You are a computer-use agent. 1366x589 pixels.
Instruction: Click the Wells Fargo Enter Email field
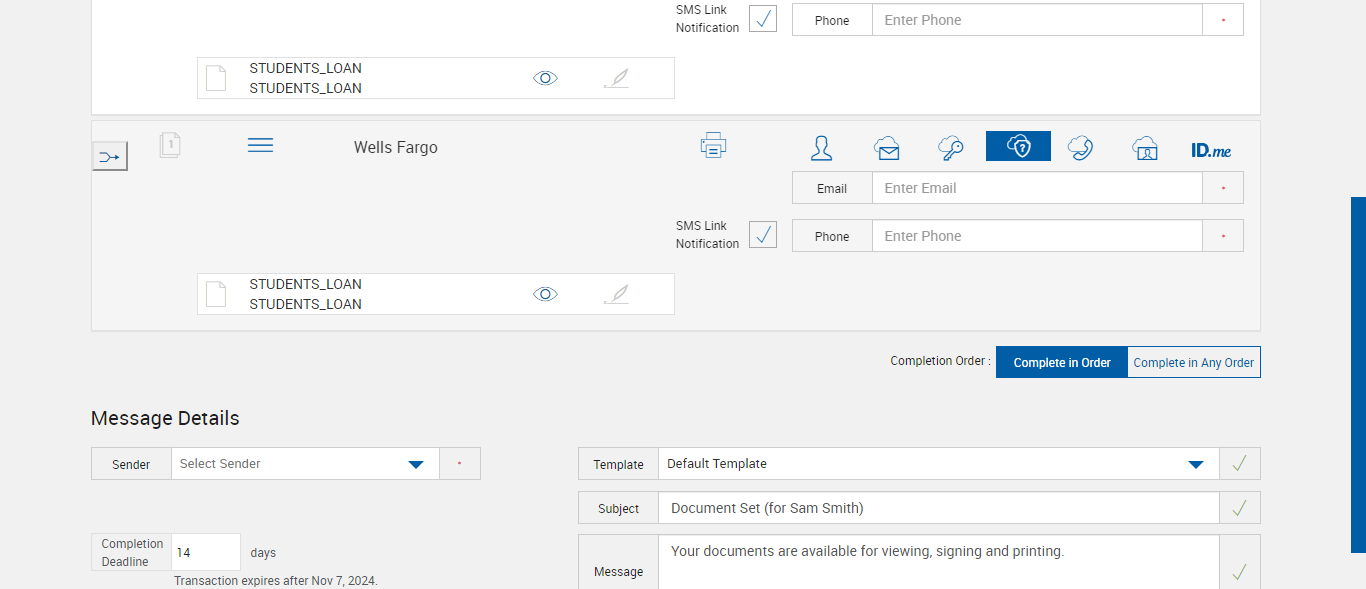click(x=1036, y=188)
